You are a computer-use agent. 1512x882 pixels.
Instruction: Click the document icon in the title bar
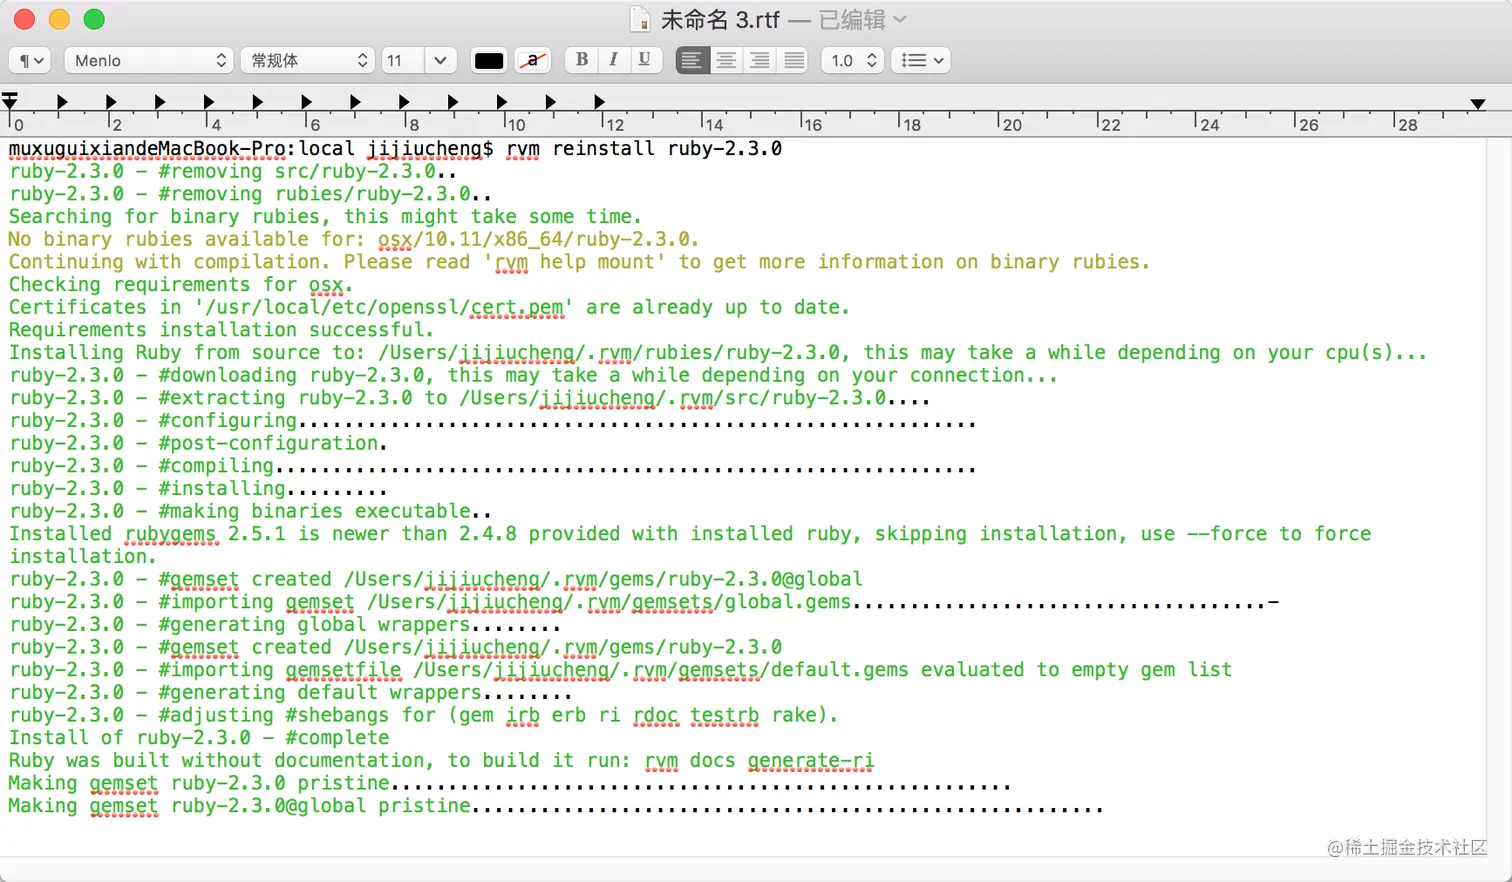tap(640, 20)
